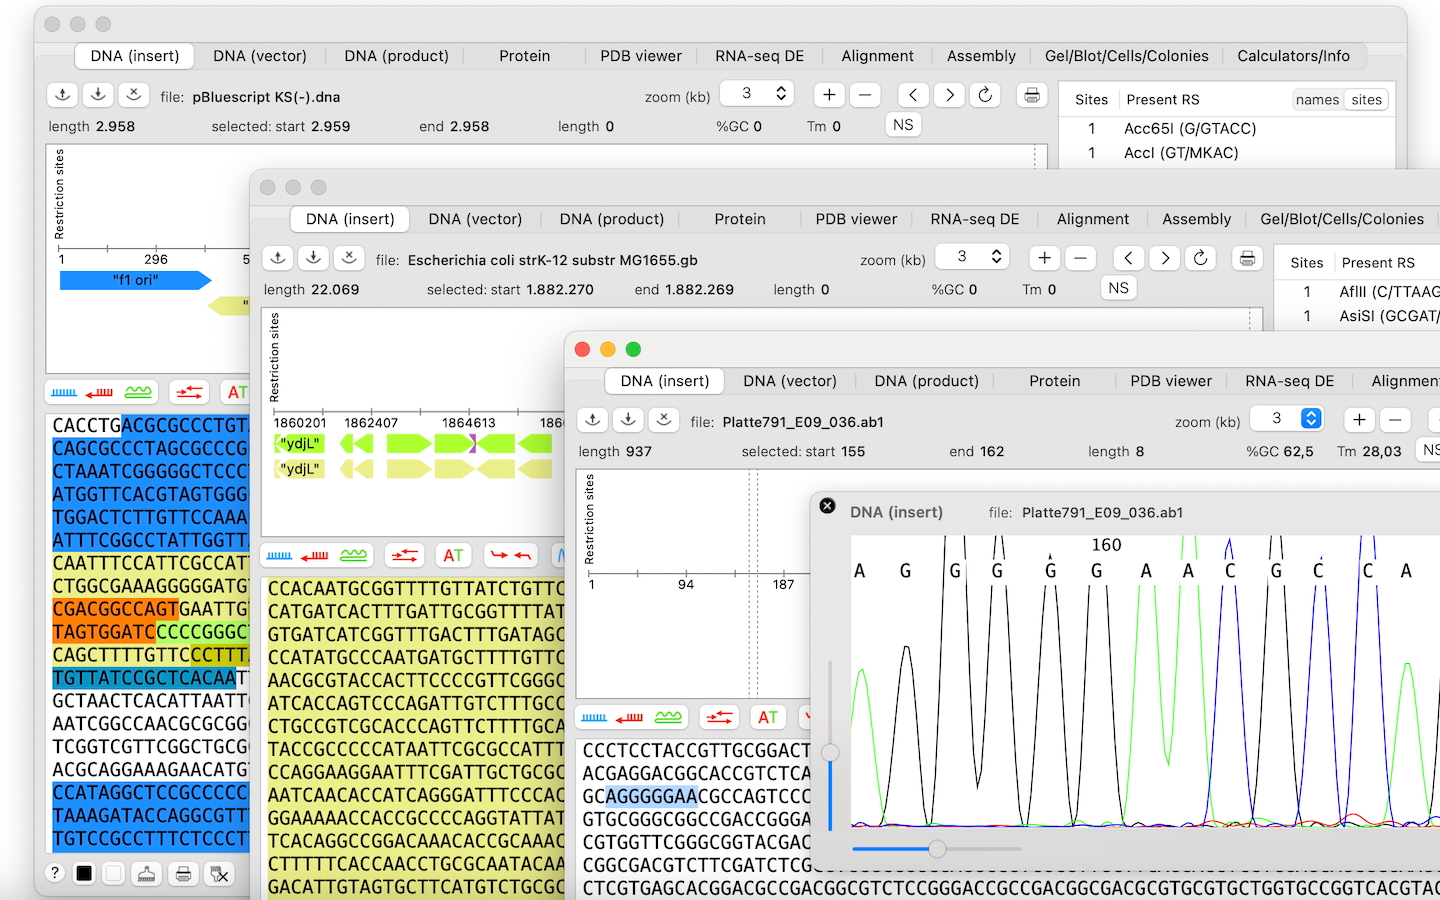Image resolution: width=1440 pixels, height=900 pixels.
Task: Open PDB viewer tab in the Platte791 window
Action: 1170,381
